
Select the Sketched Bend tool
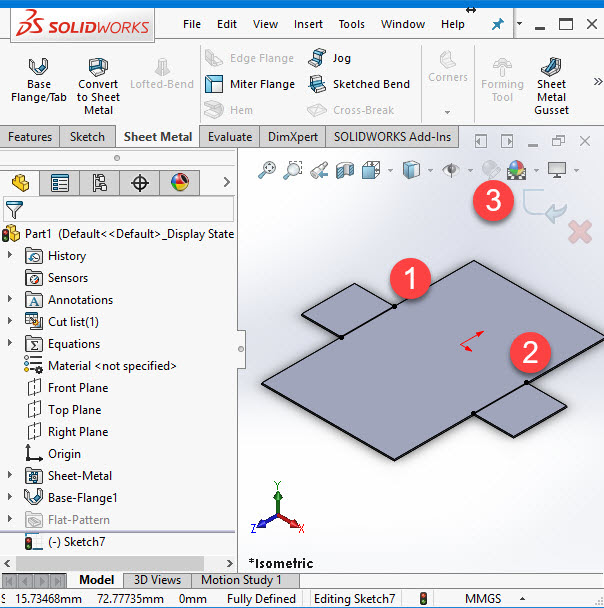(x=359, y=84)
